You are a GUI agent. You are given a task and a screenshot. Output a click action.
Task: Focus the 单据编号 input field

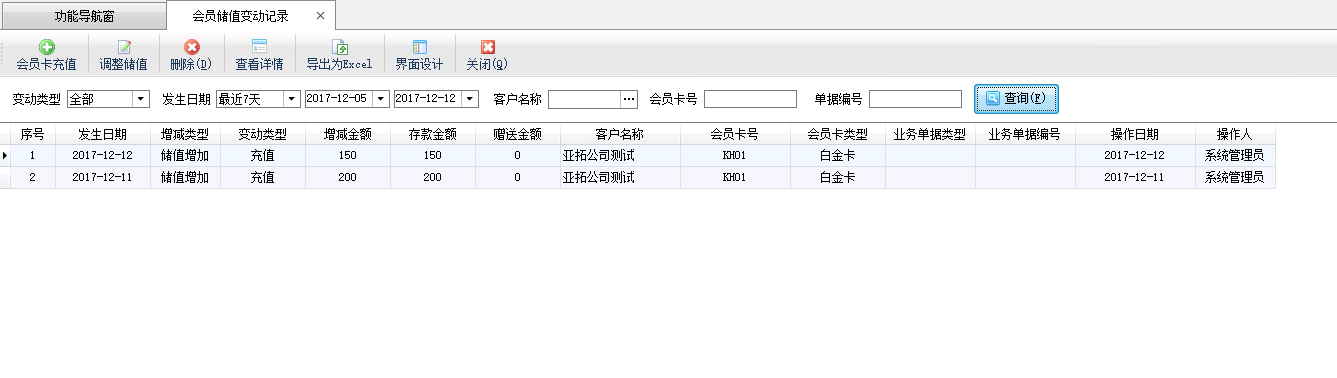point(915,99)
